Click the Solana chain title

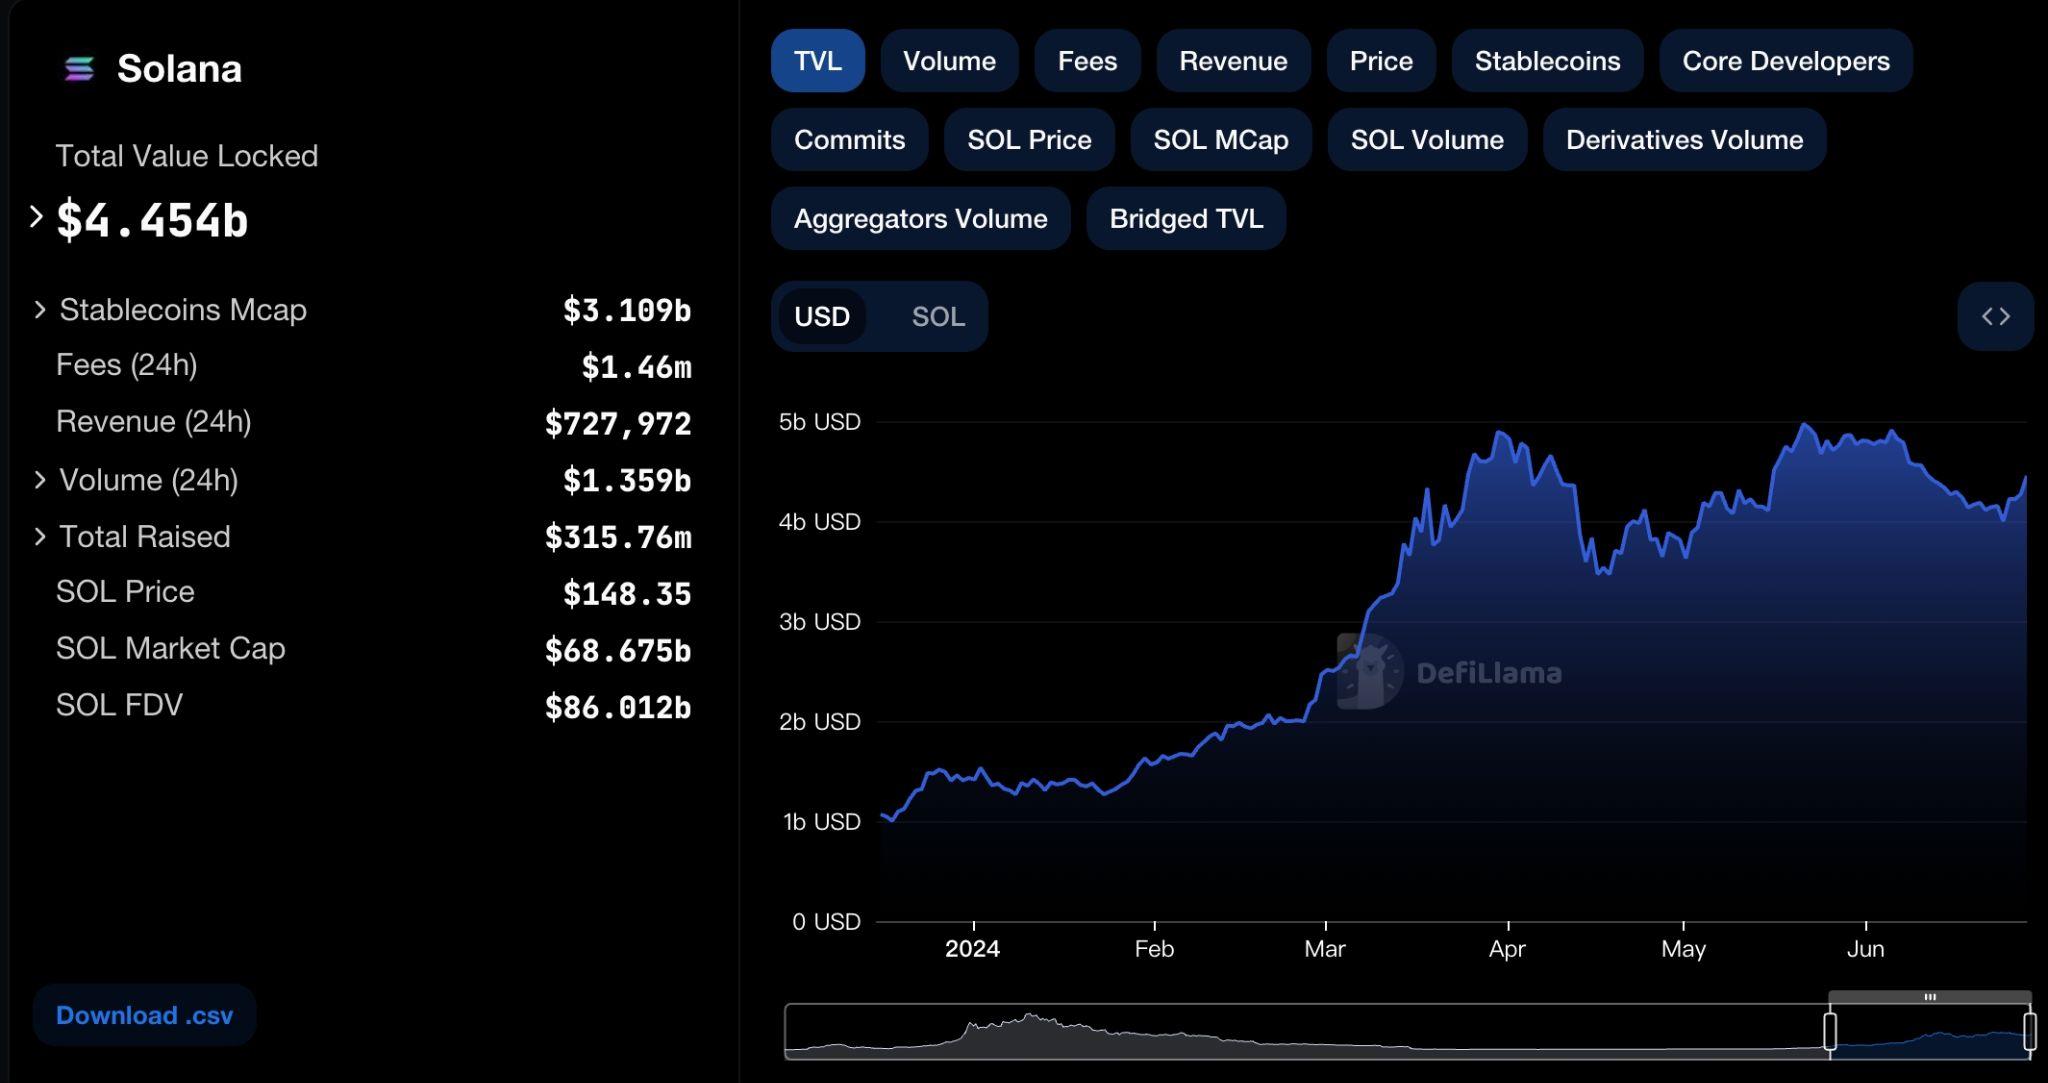tap(179, 69)
